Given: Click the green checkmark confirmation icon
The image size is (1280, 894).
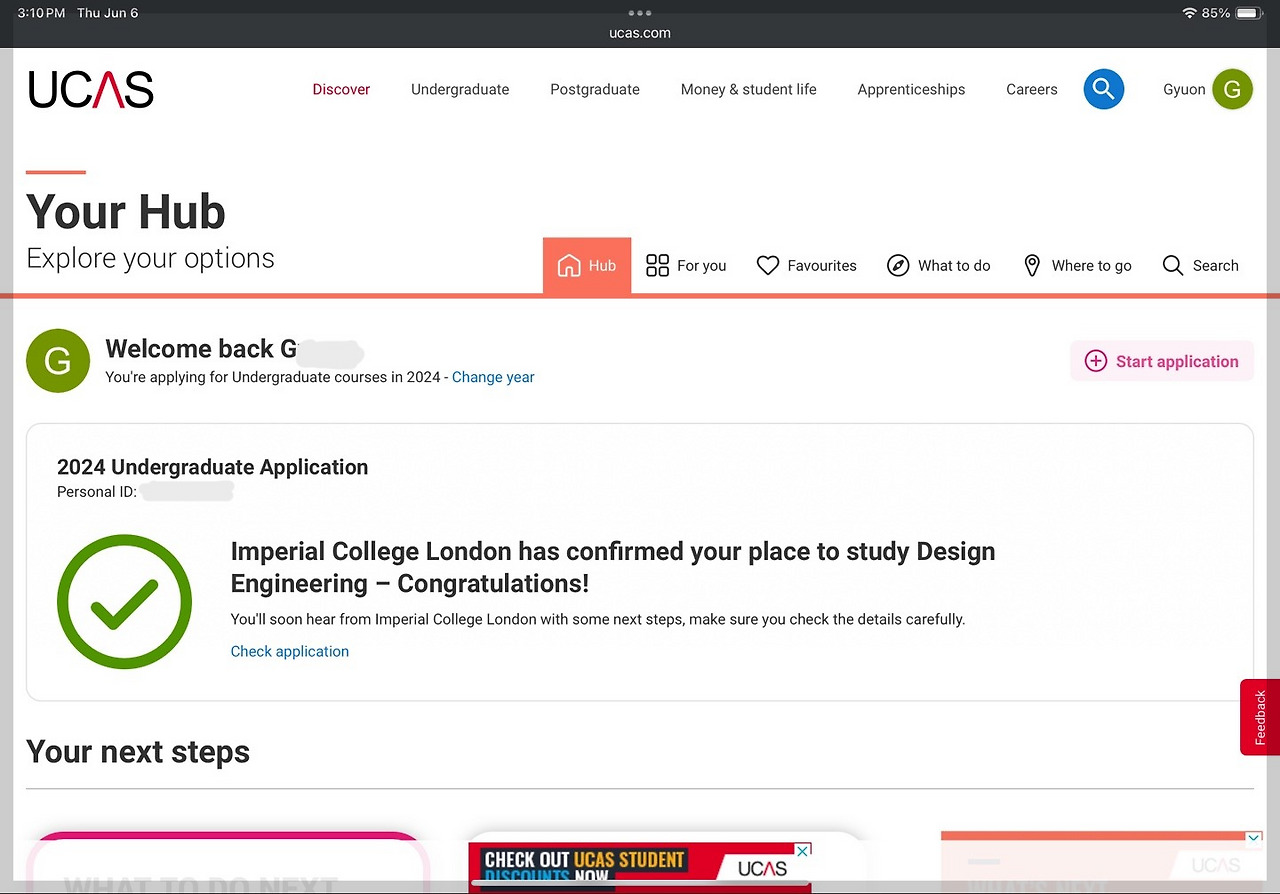Looking at the screenshot, I should coord(124,601).
